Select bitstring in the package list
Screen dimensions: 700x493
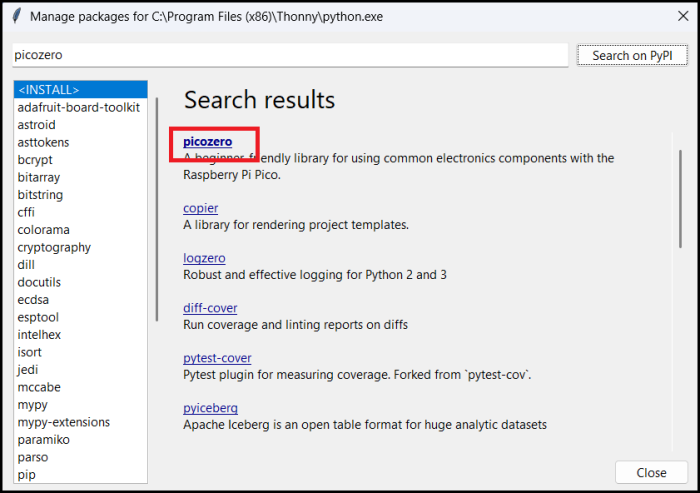pyautogui.click(x=81, y=195)
